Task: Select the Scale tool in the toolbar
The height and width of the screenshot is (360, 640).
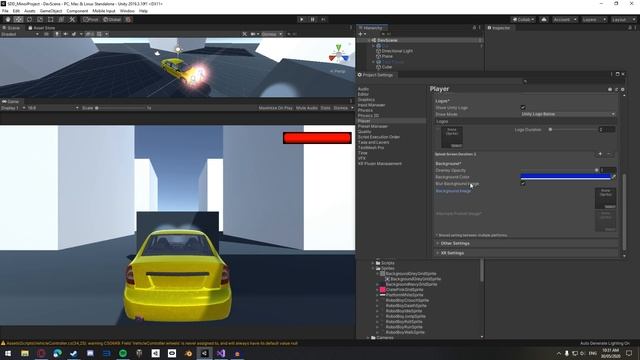Action: coord(40,20)
